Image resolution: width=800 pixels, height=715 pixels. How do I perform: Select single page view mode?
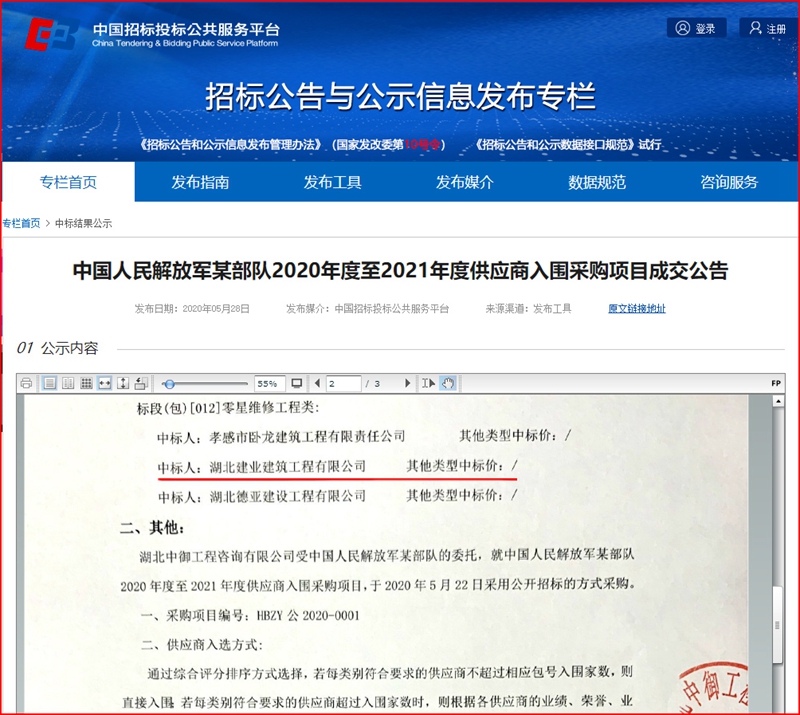(x=49, y=383)
